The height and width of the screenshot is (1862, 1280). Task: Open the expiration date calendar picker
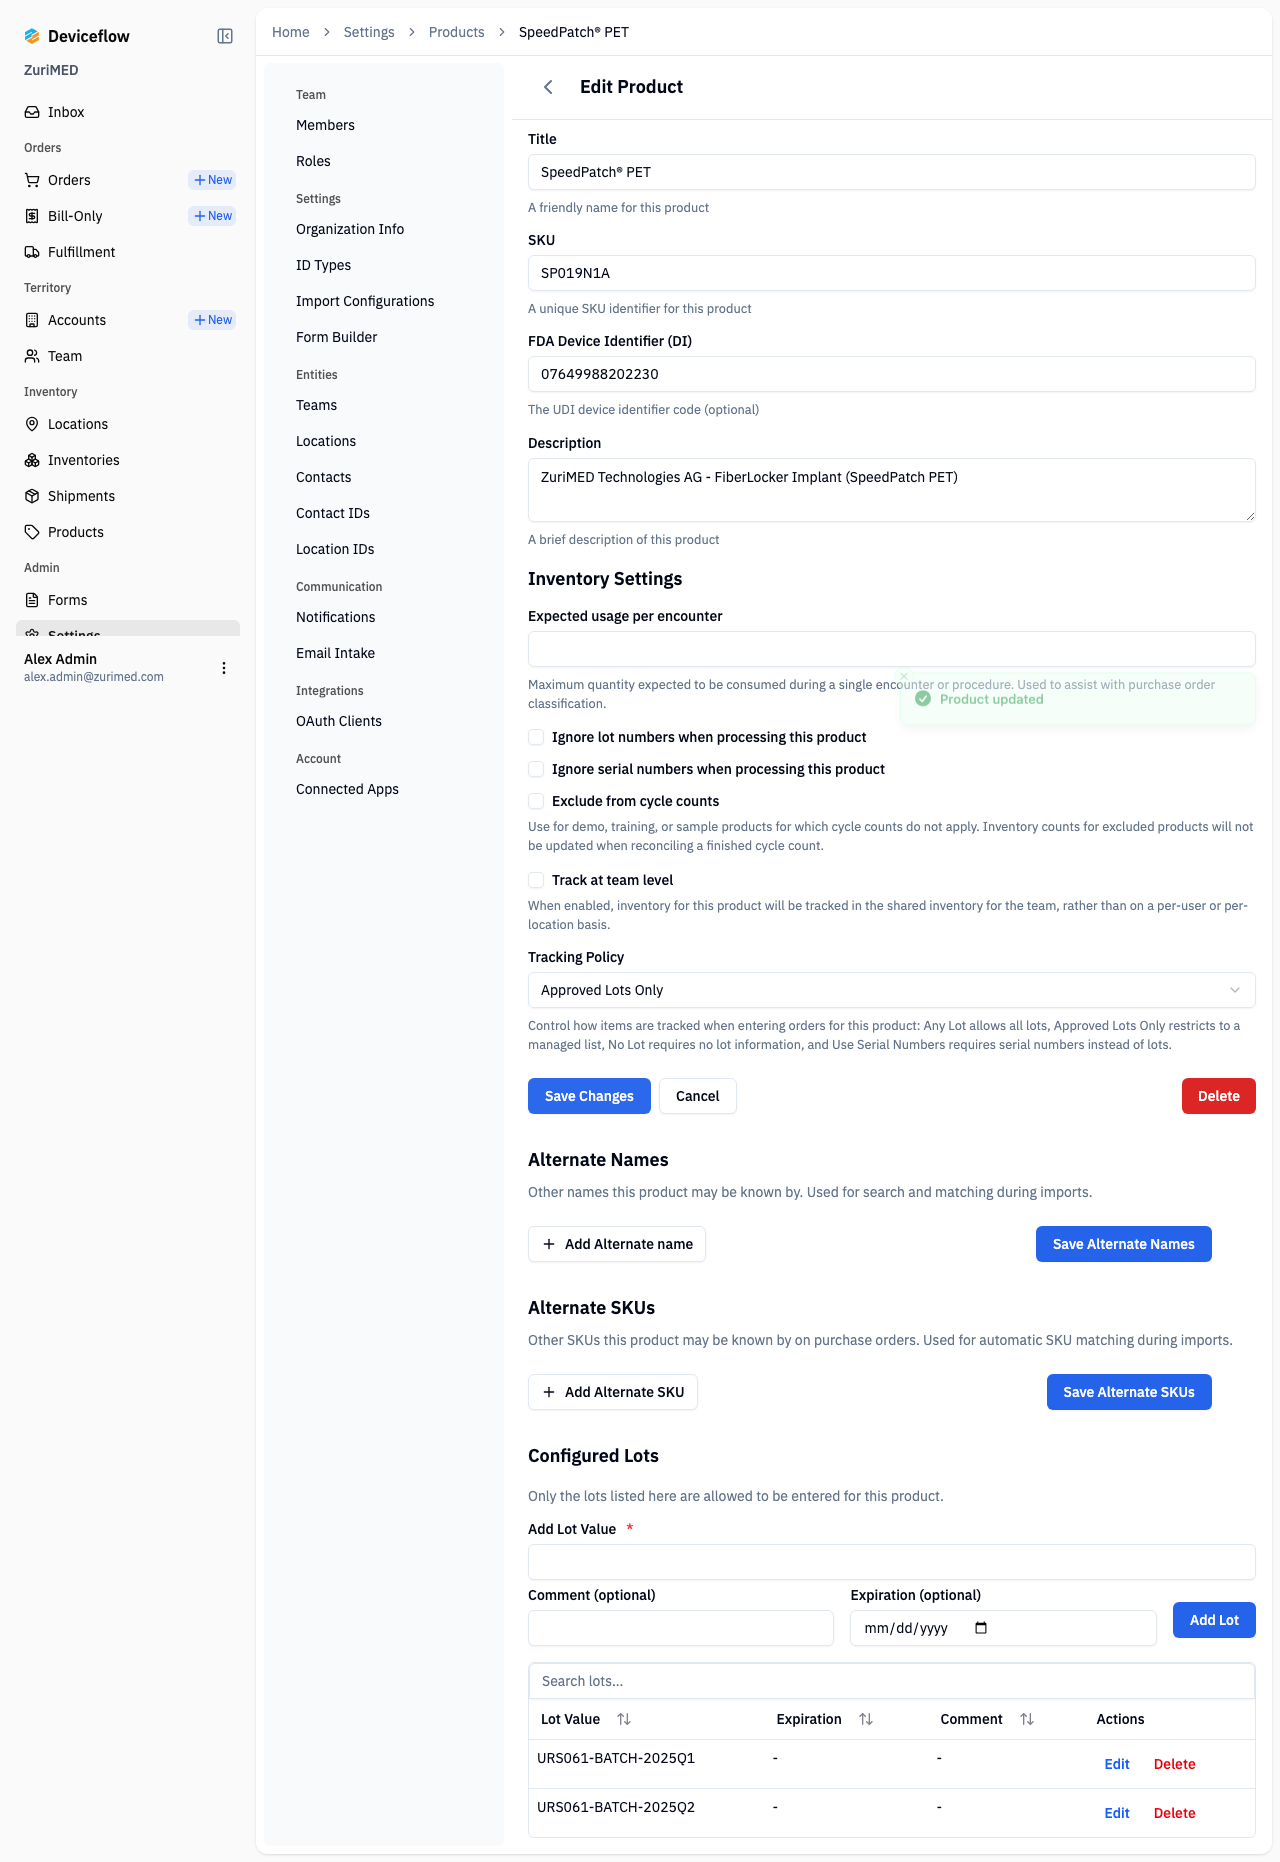coord(981,1628)
